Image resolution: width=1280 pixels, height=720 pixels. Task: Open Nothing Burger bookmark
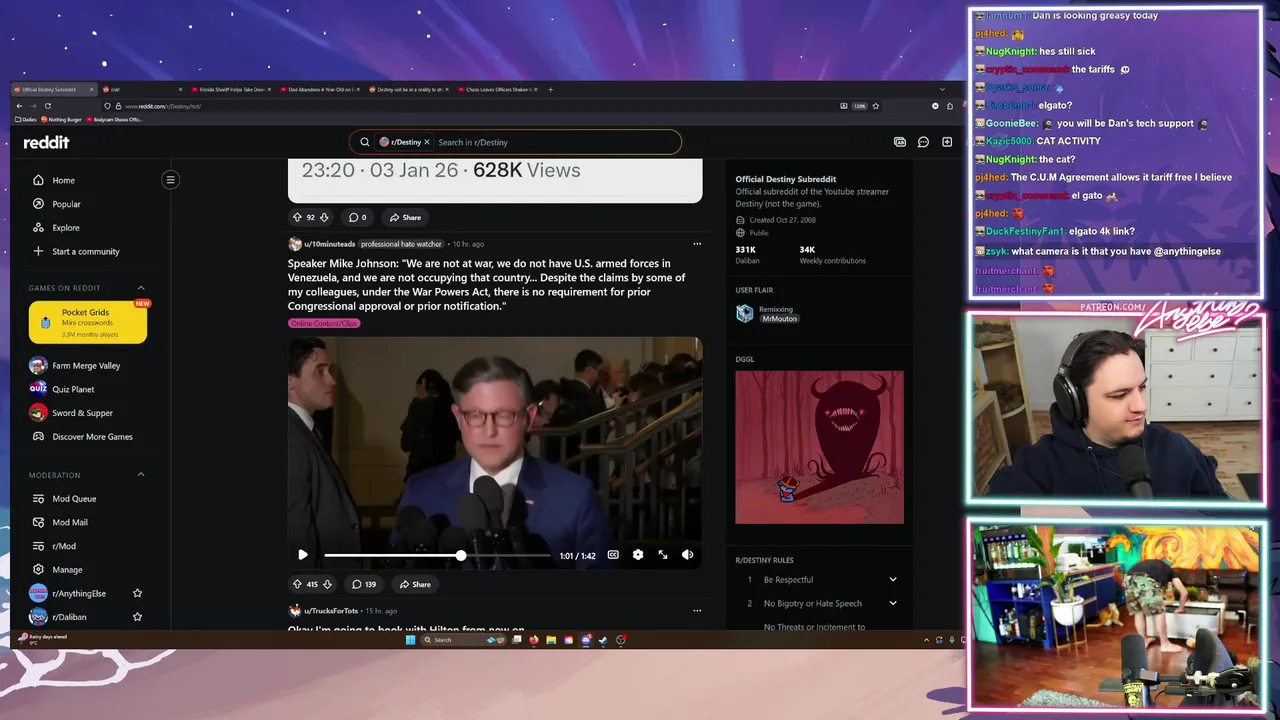61,119
